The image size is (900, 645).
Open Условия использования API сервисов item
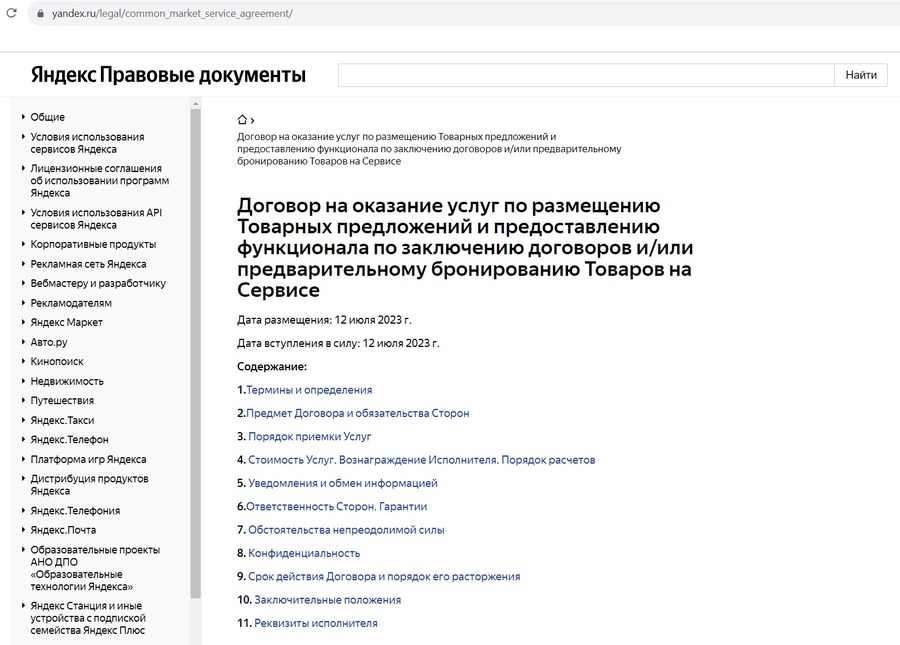(x=96, y=219)
